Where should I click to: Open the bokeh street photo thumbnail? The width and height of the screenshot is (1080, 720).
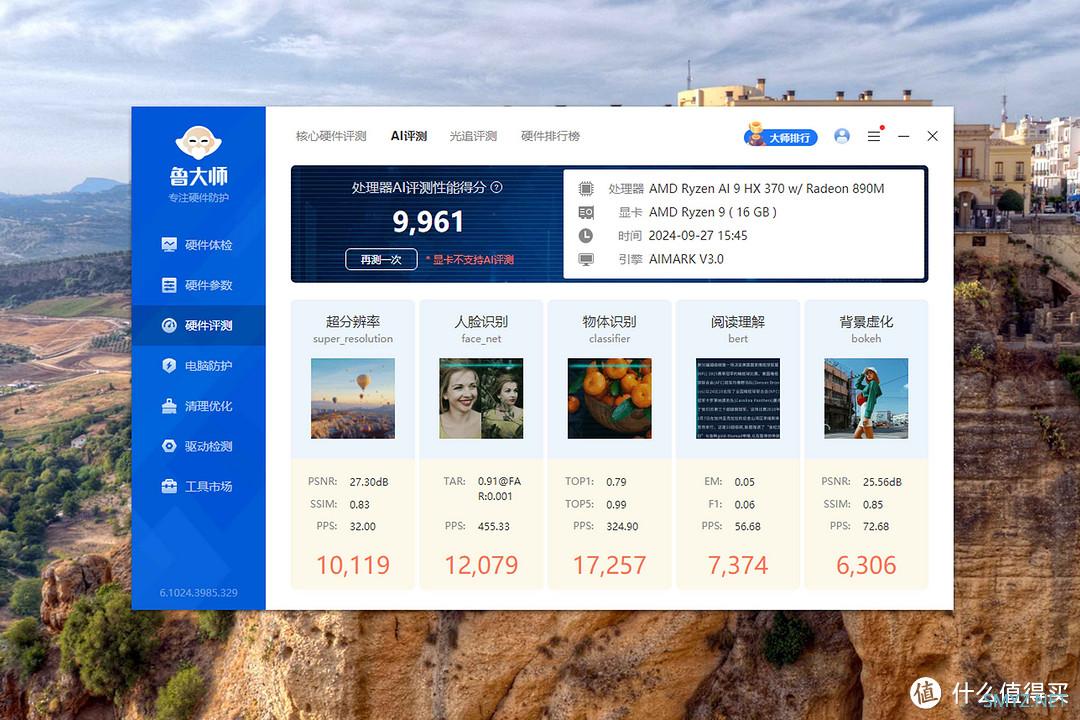866,398
